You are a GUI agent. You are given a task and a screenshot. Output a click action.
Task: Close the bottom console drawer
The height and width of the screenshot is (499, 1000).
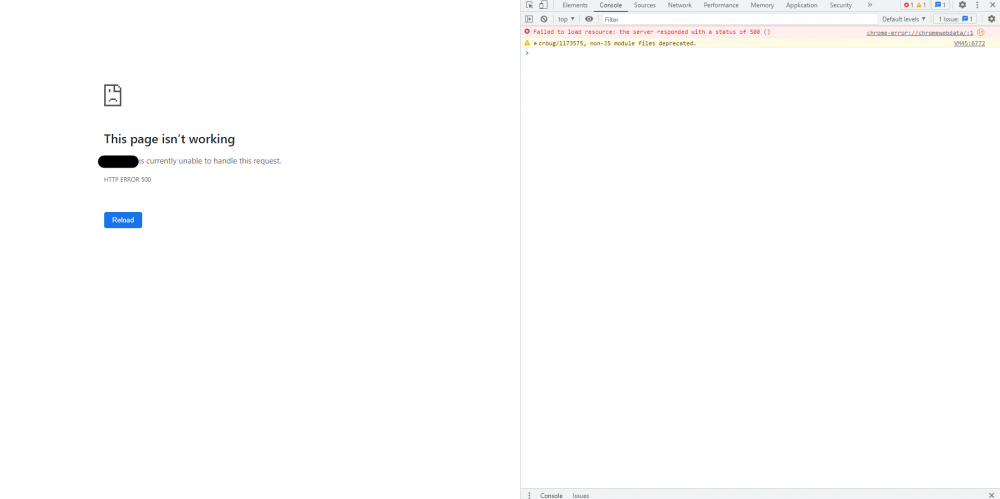[991, 495]
